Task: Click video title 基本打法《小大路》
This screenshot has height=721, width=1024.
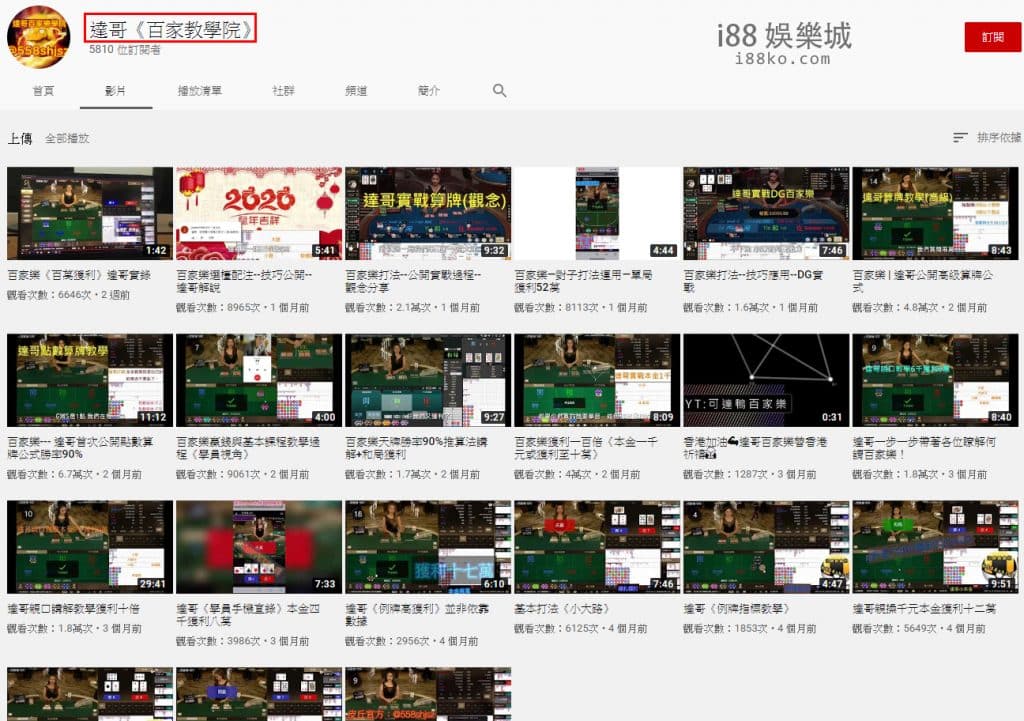Action: [560, 608]
